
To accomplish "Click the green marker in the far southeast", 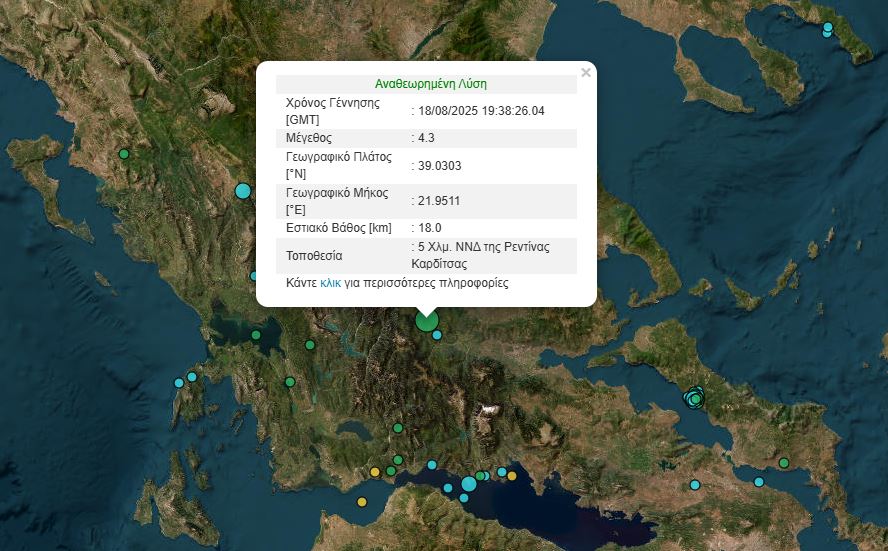I will tap(784, 463).
